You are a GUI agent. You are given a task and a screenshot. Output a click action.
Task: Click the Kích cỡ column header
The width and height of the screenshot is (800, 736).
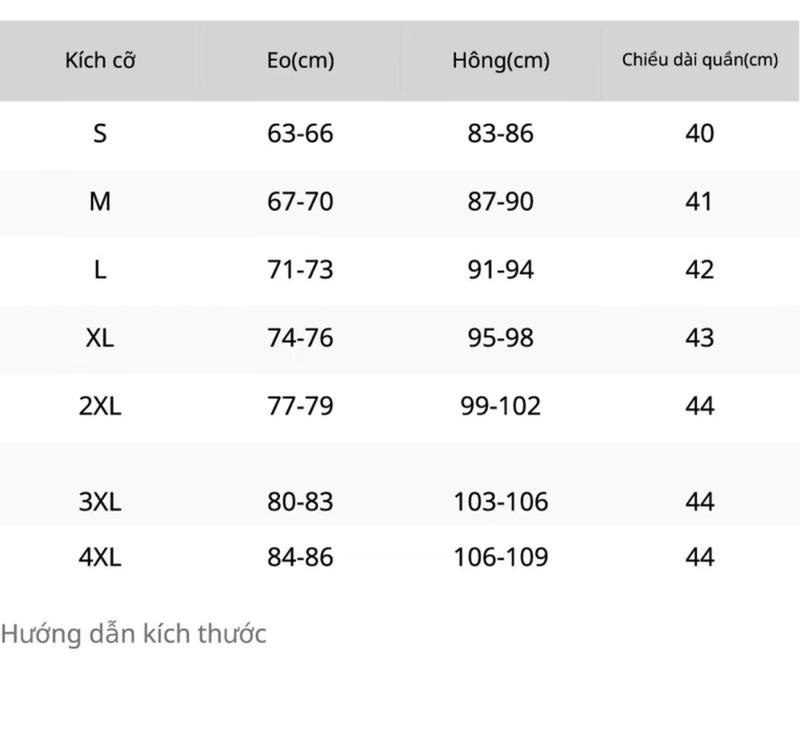100,60
